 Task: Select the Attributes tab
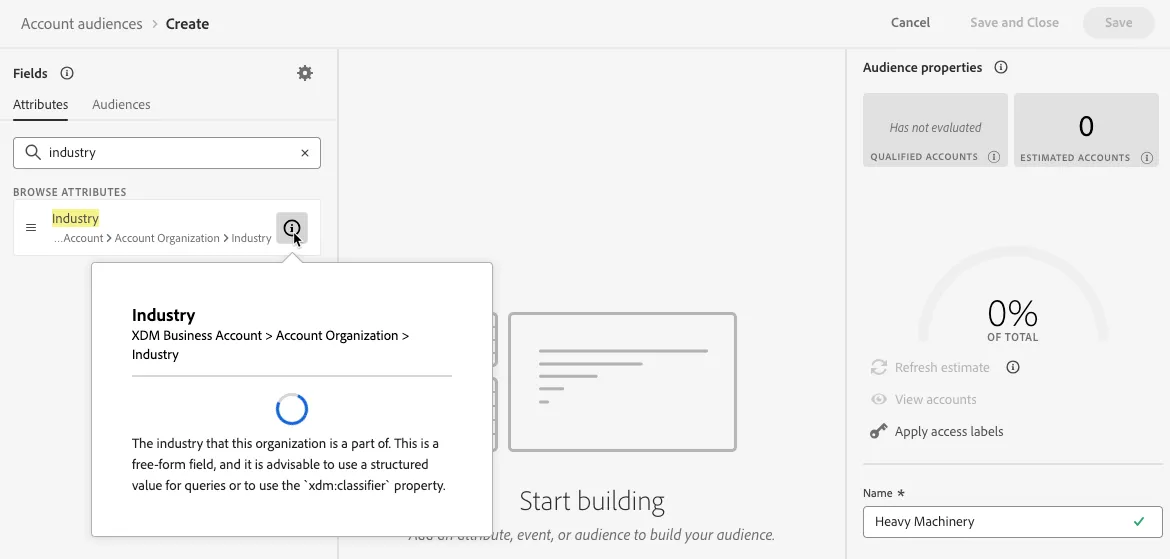(x=40, y=104)
